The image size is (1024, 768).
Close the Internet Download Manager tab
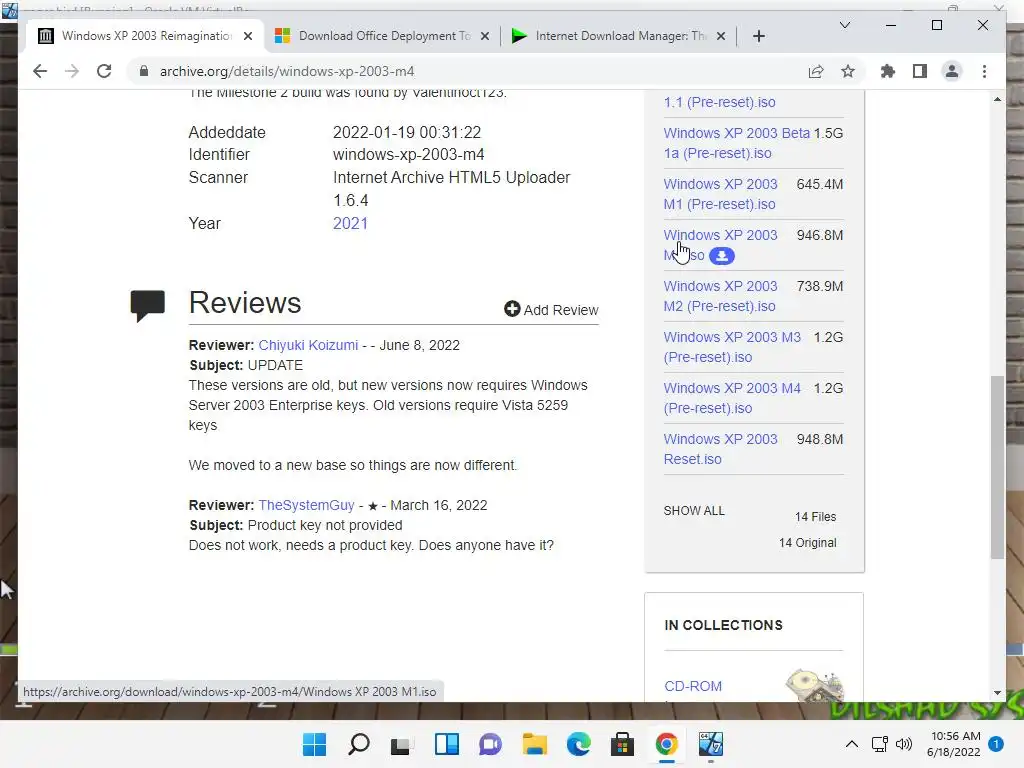click(720, 36)
